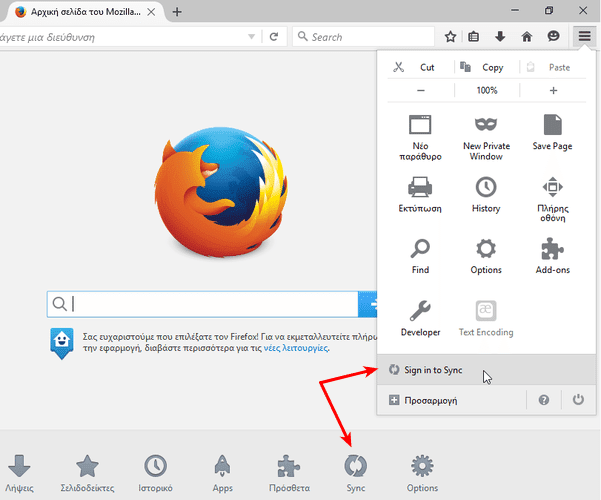Click the address bar field
The height and width of the screenshot is (500, 601).
click(123, 37)
